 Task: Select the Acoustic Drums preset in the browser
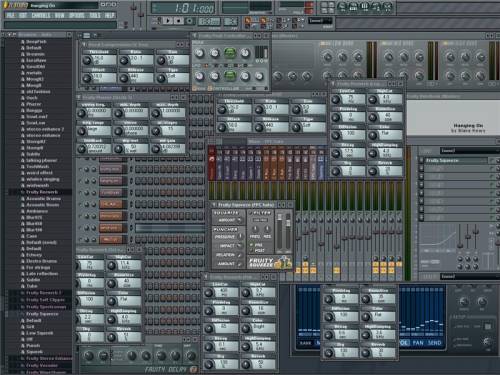43,198
